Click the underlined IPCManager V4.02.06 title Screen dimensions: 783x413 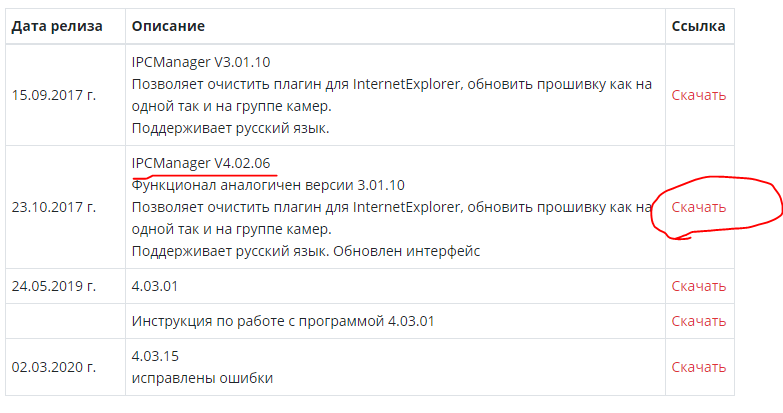click(201, 163)
